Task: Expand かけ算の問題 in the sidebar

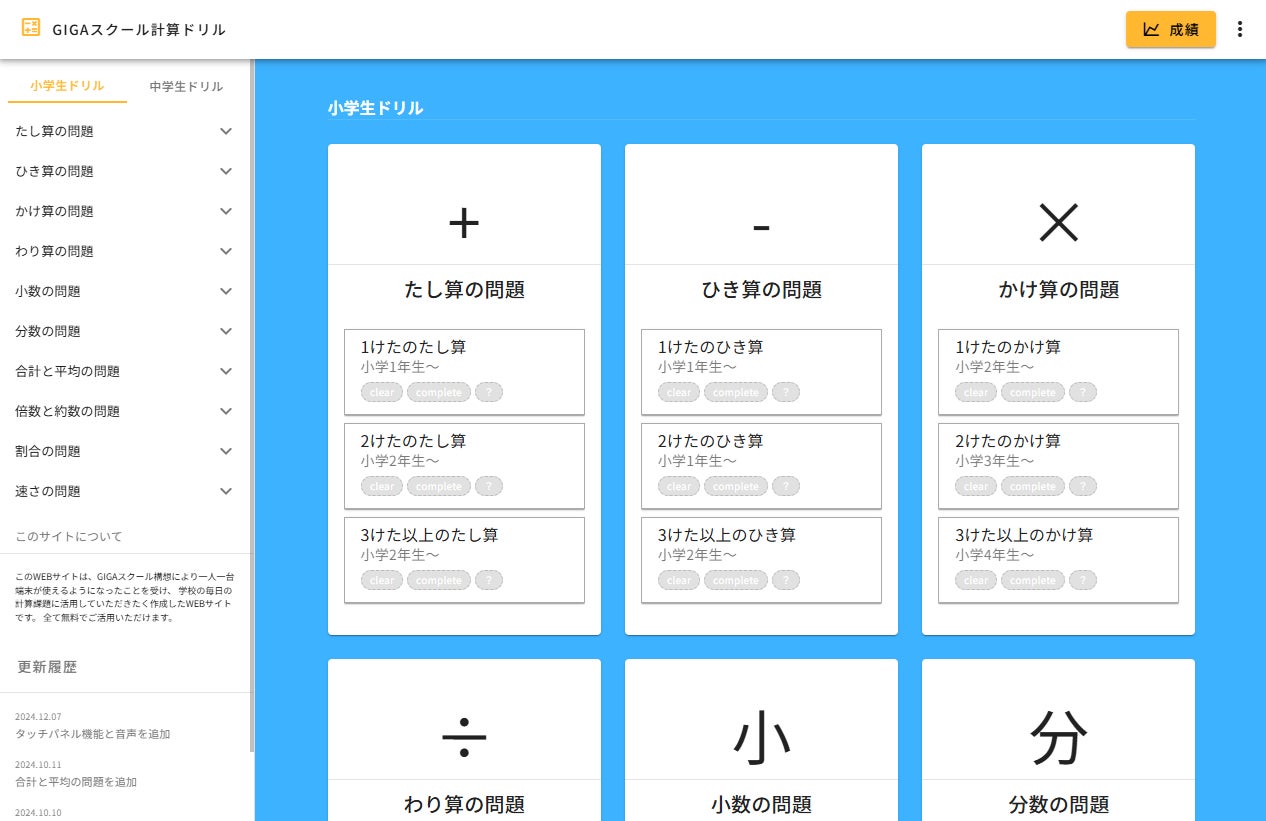Action: point(125,211)
